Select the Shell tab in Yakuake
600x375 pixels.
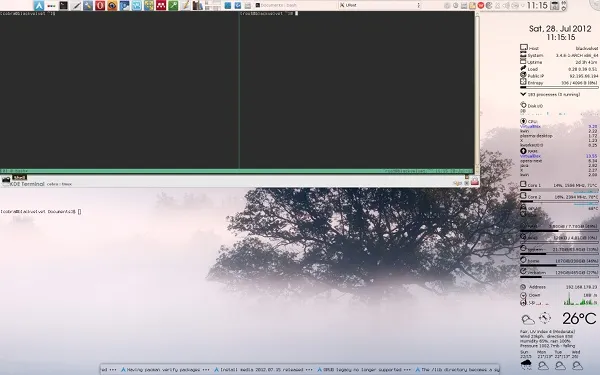19,177
